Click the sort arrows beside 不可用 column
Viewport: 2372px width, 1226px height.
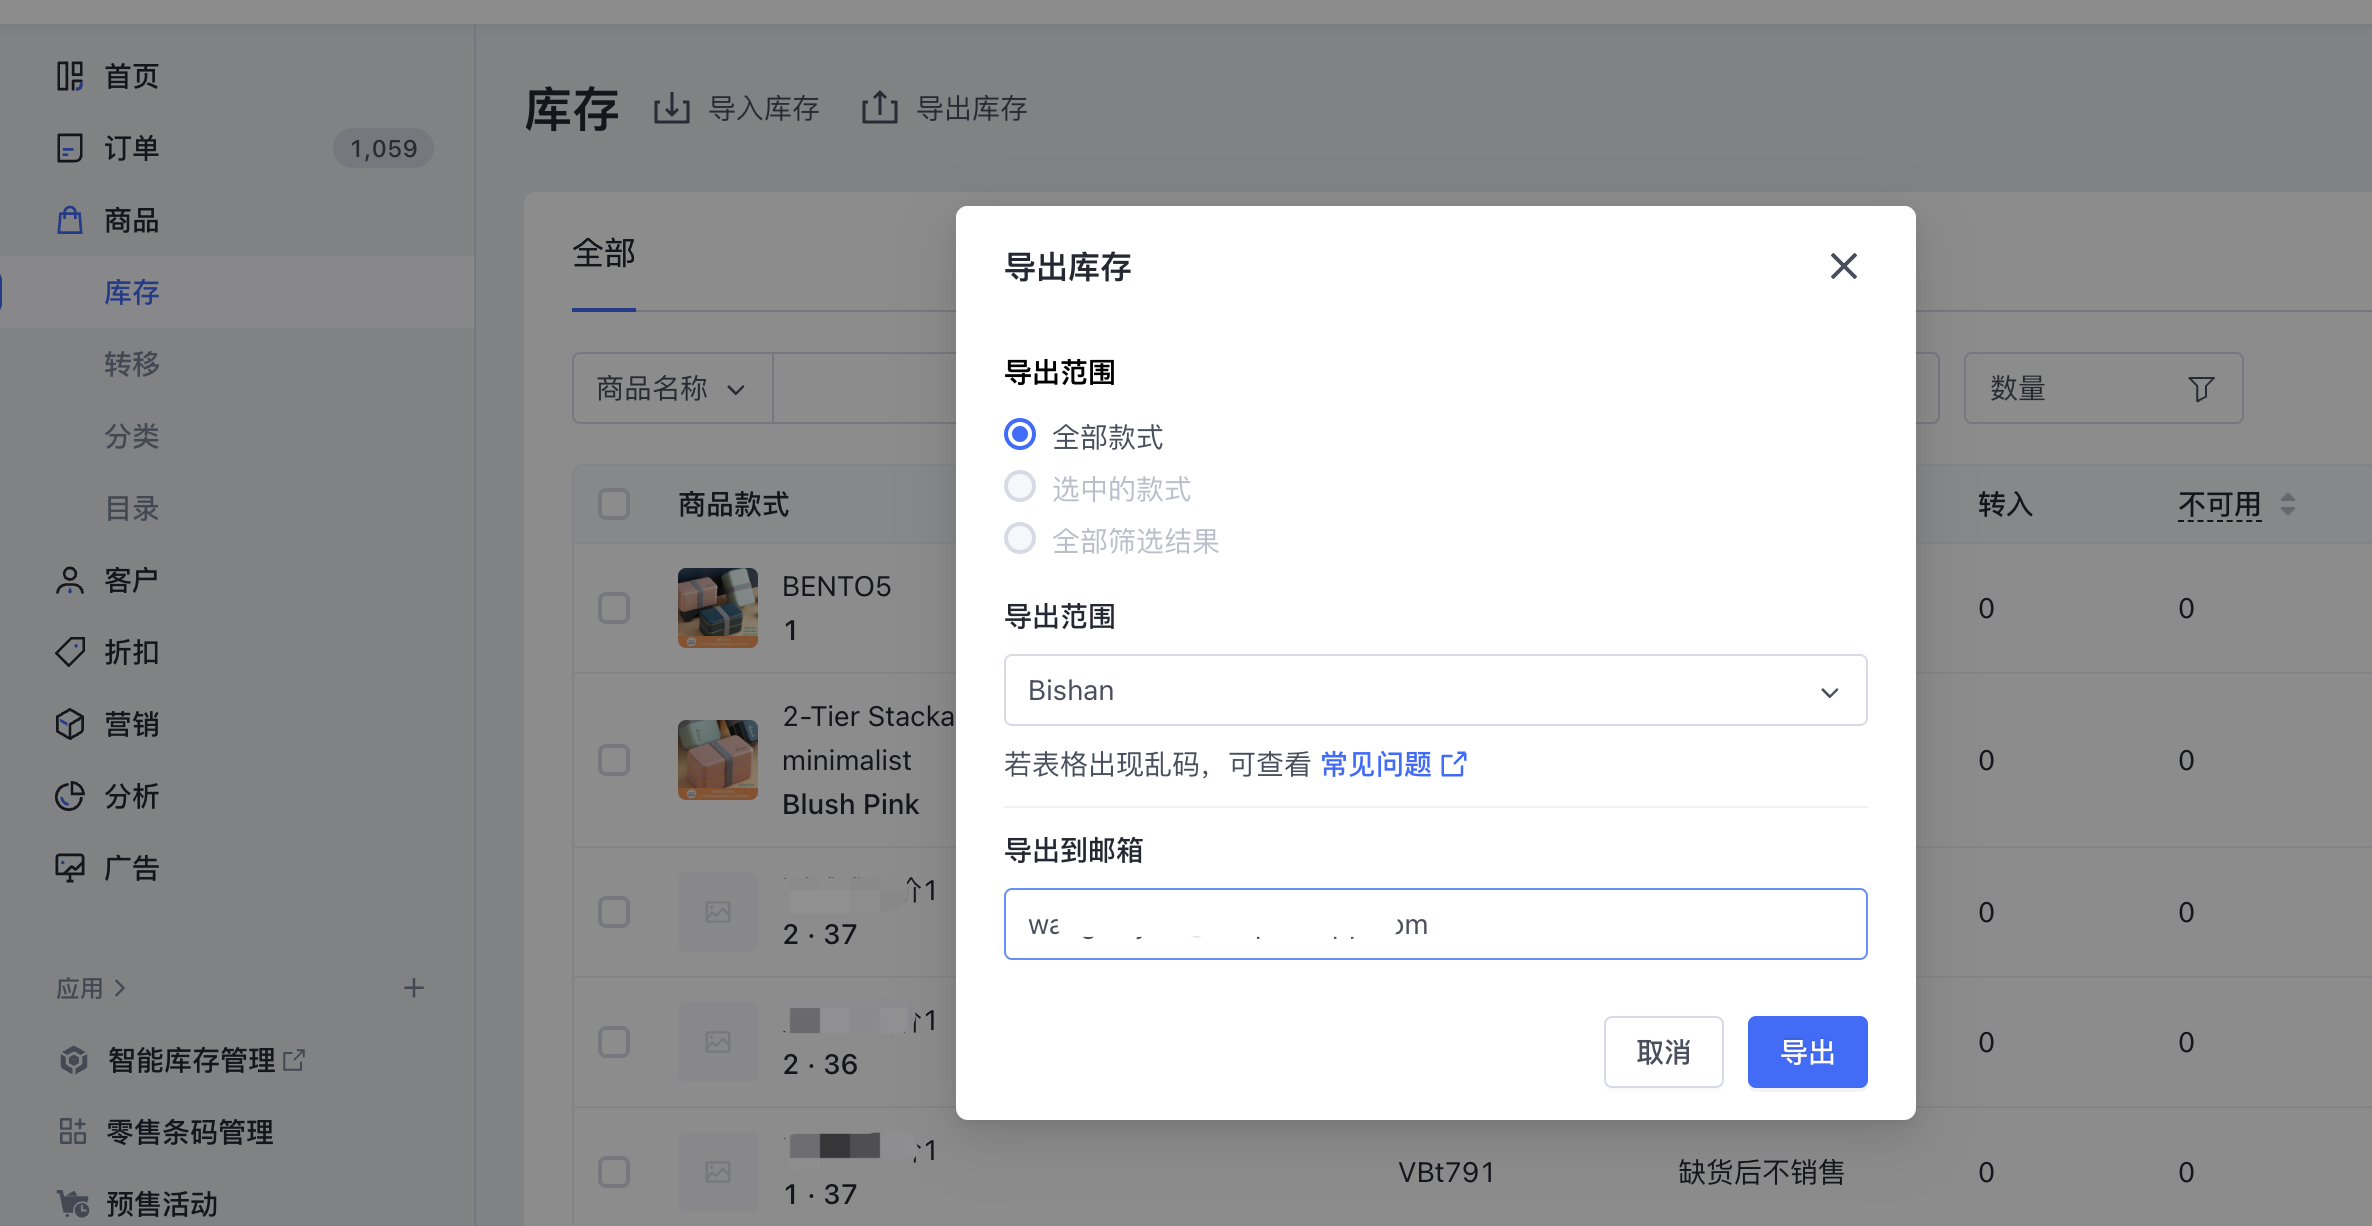[2288, 504]
